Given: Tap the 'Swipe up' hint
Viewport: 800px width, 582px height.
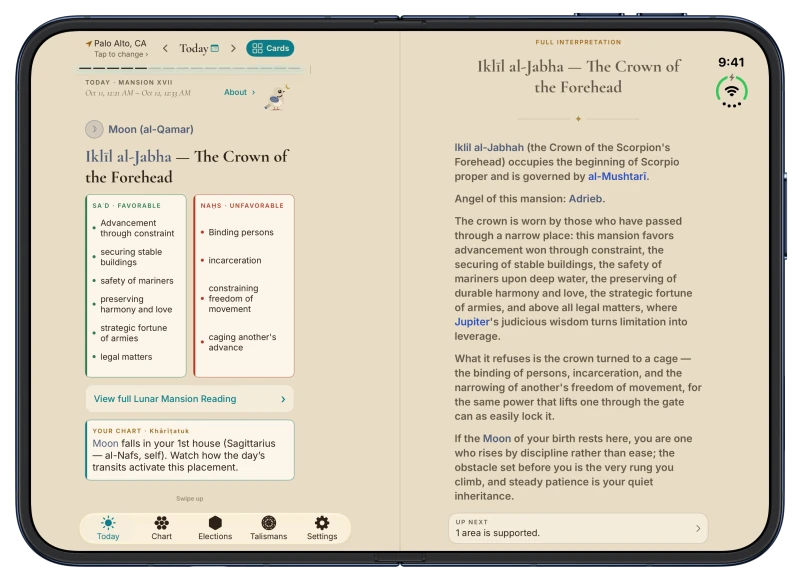Looking at the screenshot, I should coord(190,498).
